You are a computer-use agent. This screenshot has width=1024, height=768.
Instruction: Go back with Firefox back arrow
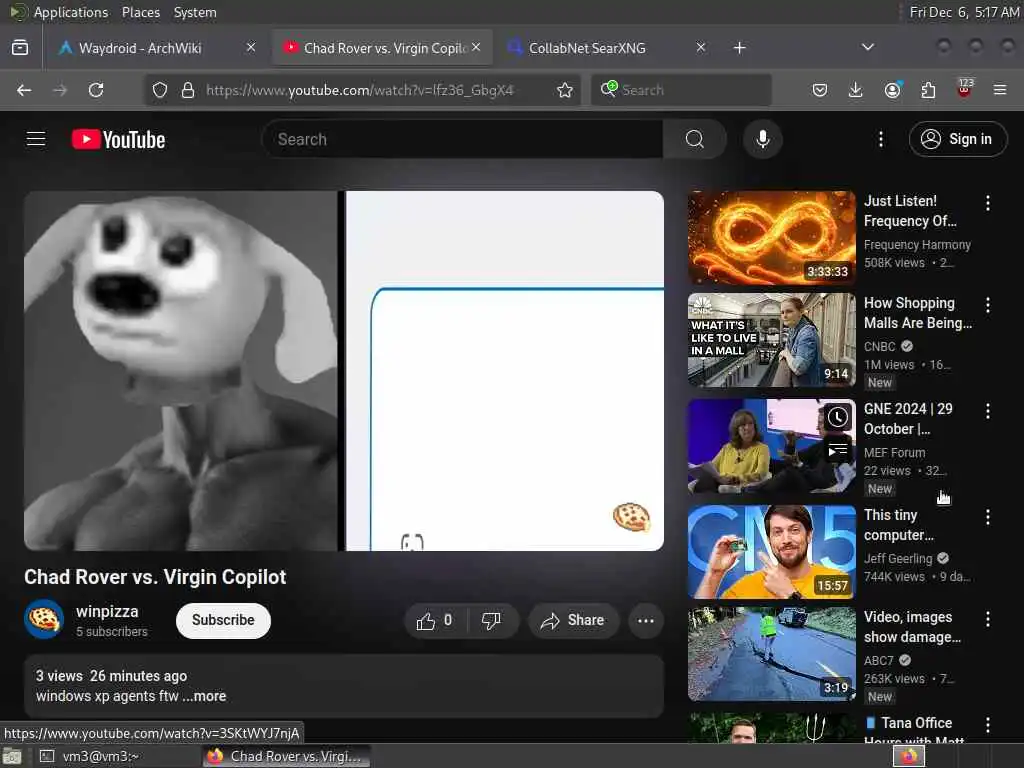24,90
